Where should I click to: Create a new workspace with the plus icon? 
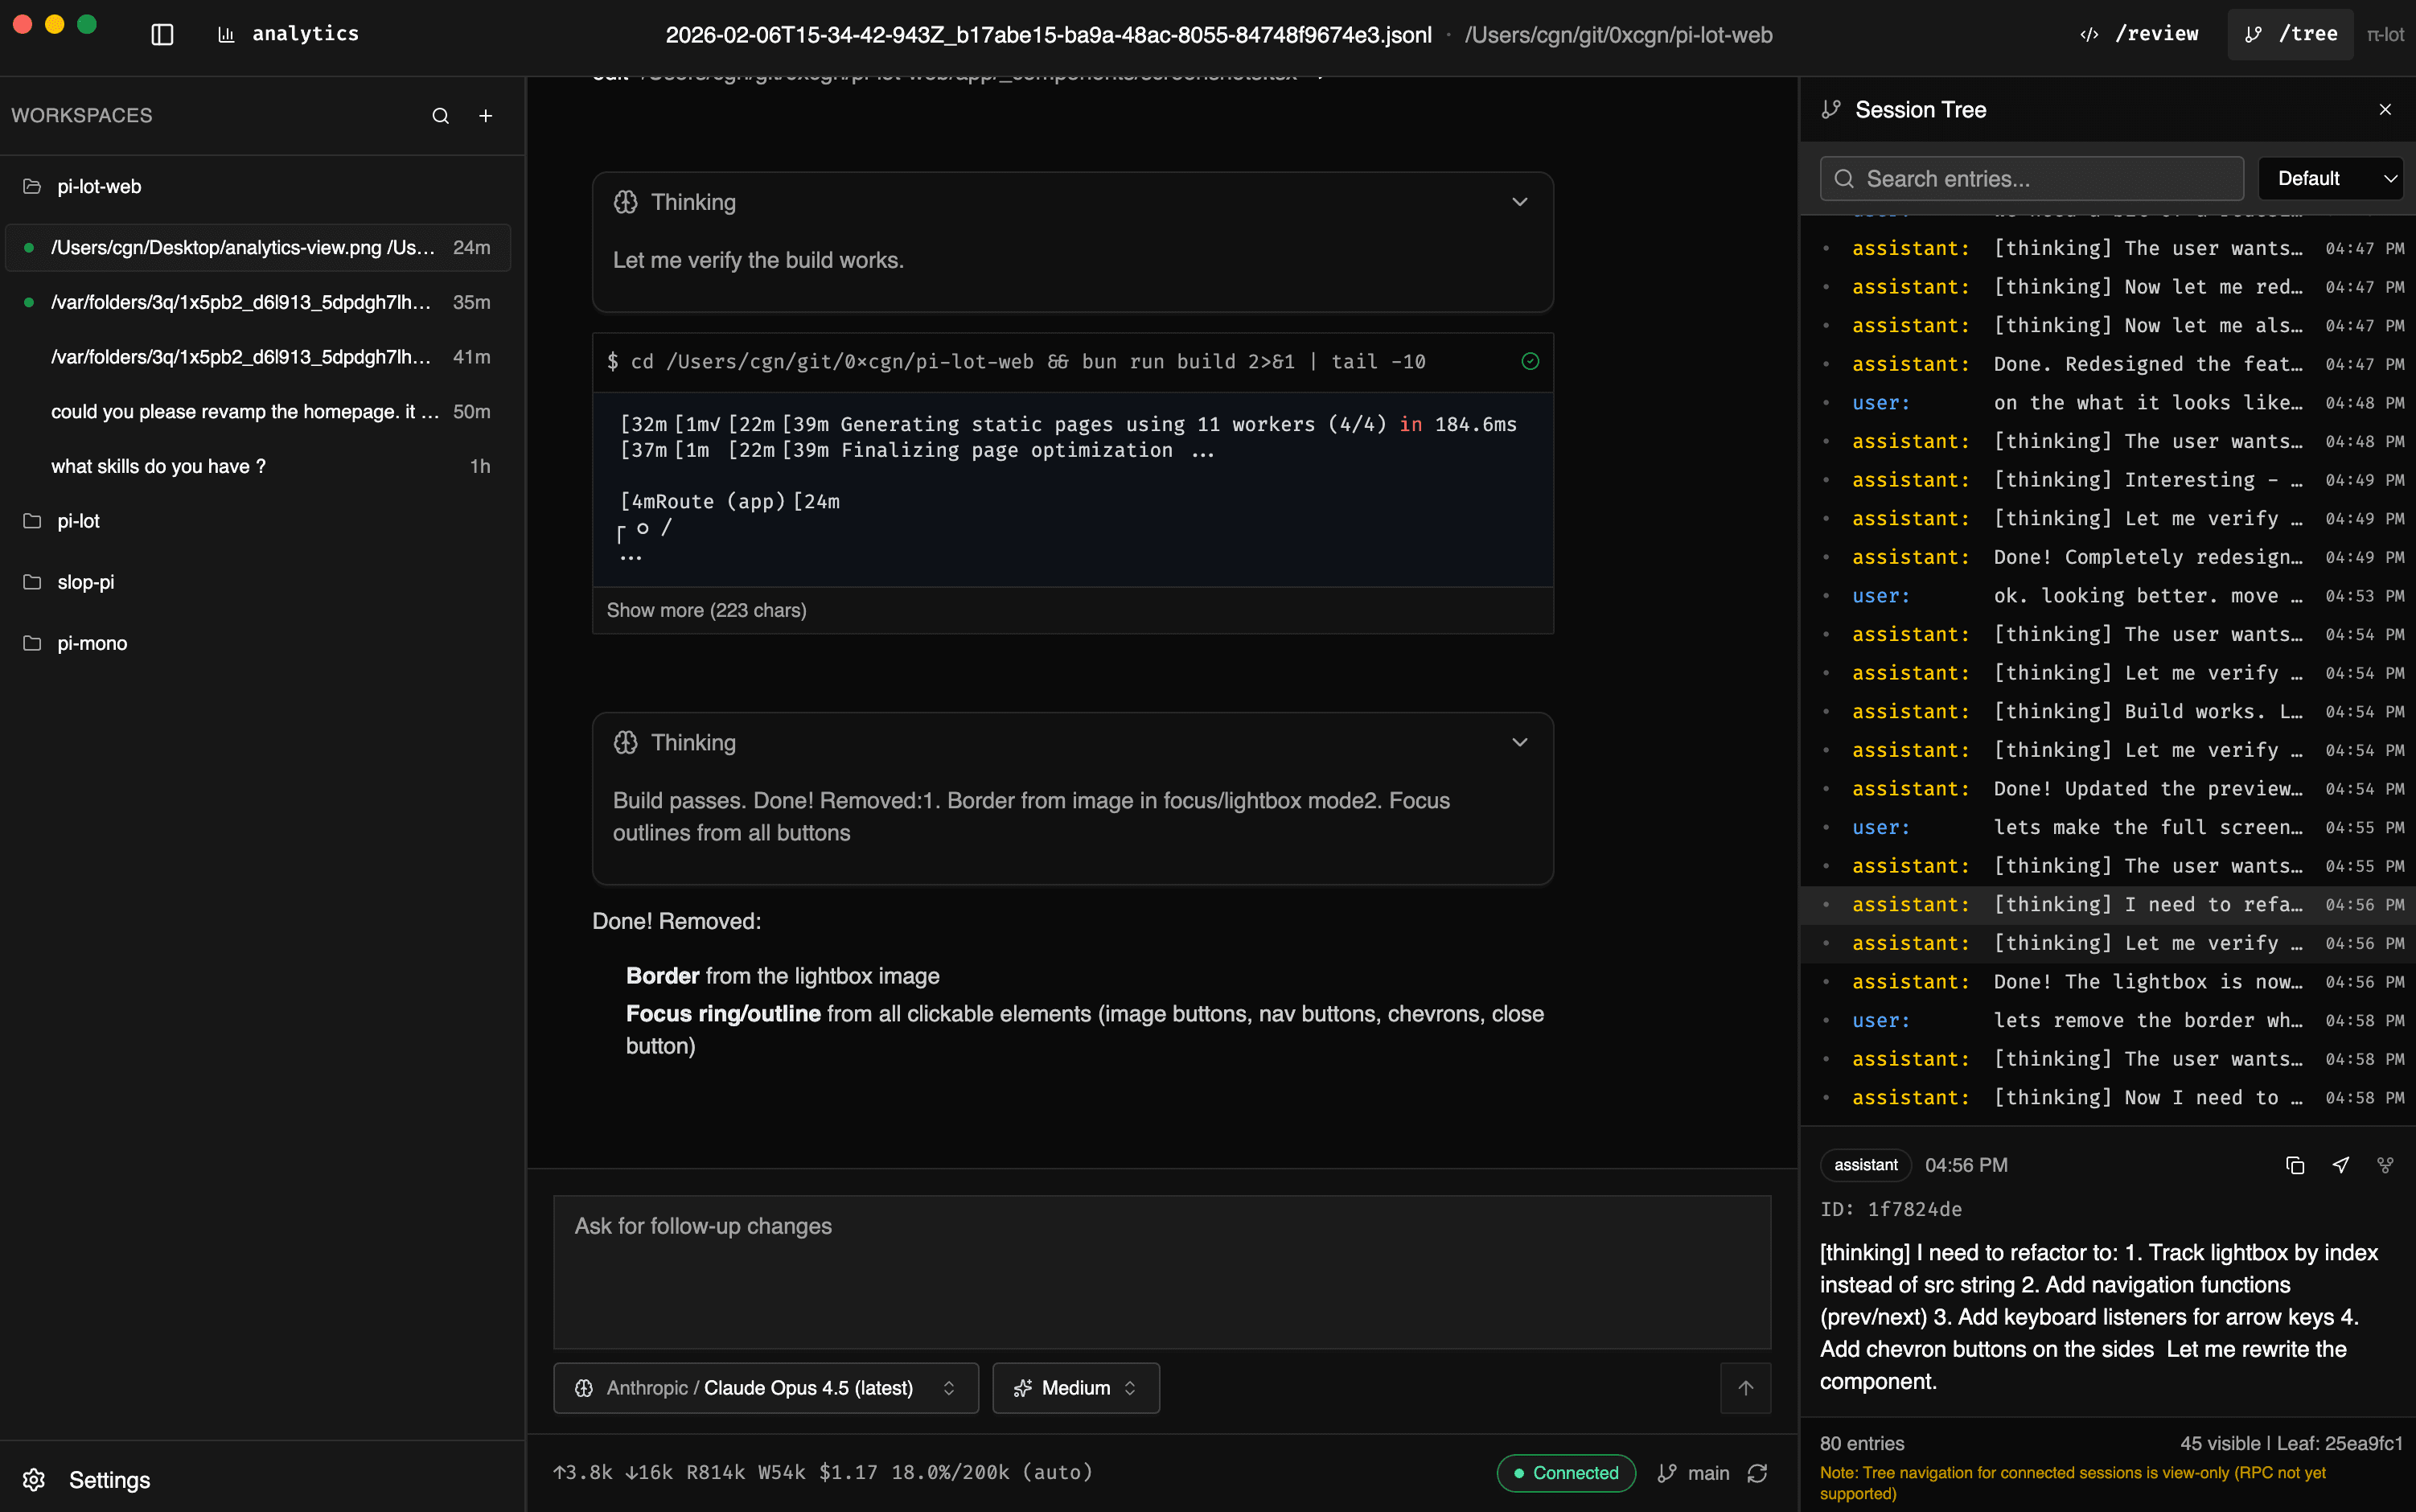tap(486, 116)
